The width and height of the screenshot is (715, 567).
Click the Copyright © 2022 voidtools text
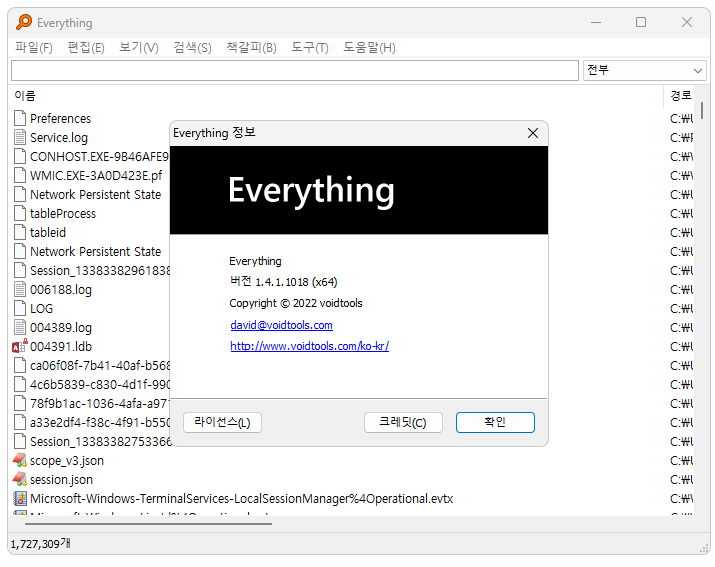tap(295, 303)
